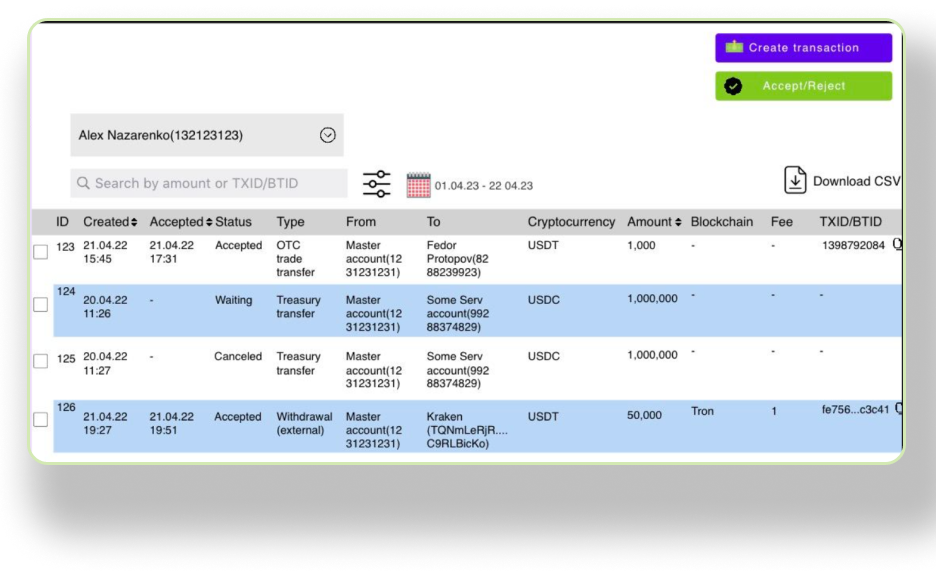
Task: Click amount 1,000 in row 123
Action: pos(641,245)
